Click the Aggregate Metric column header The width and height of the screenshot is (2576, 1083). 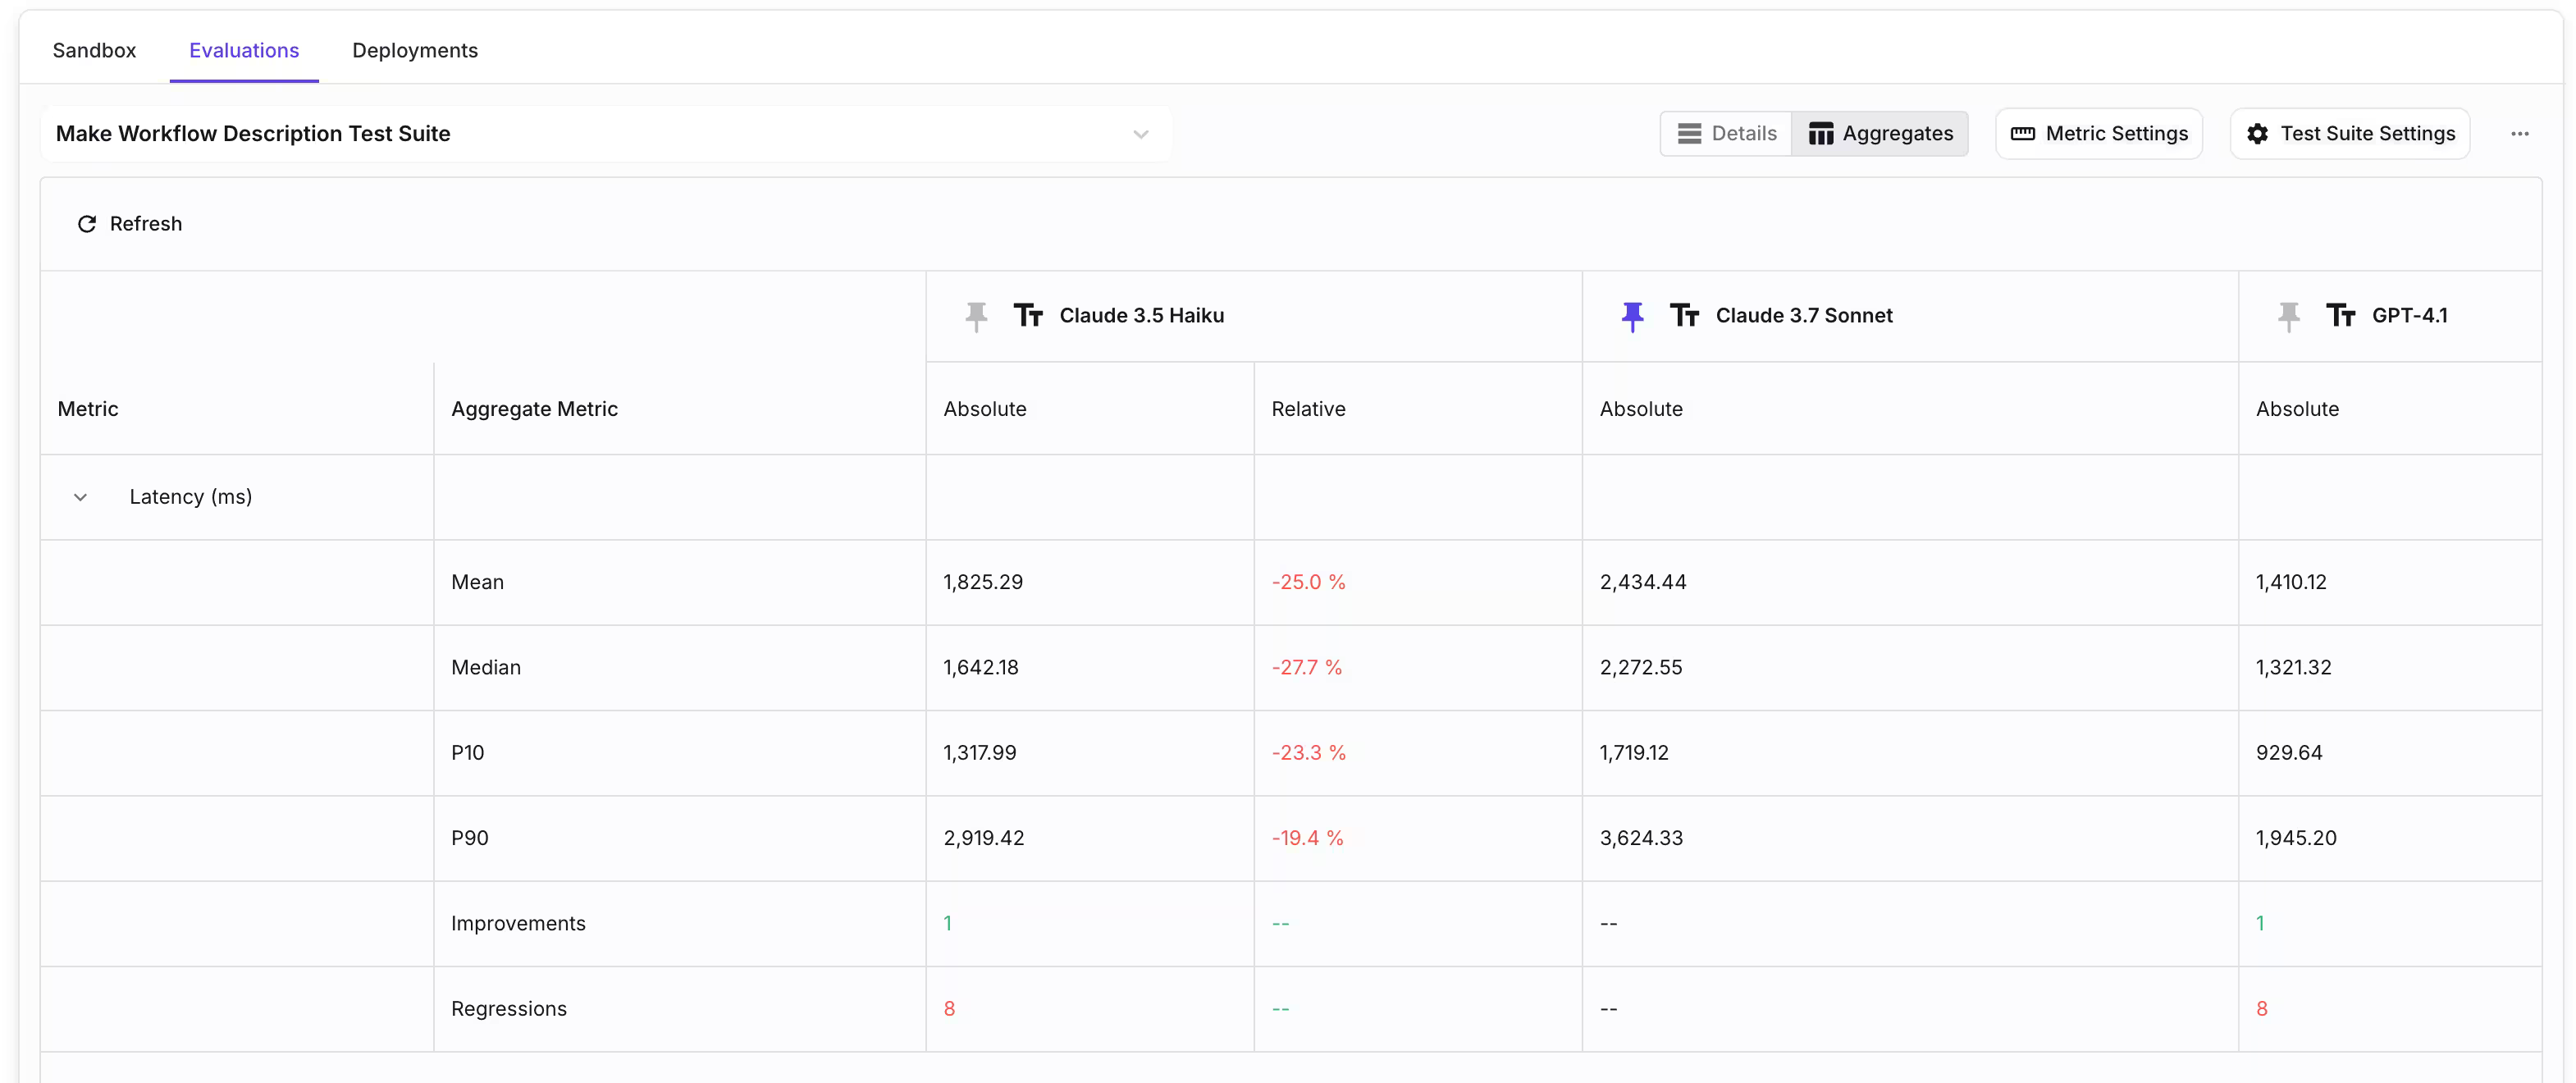click(534, 409)
